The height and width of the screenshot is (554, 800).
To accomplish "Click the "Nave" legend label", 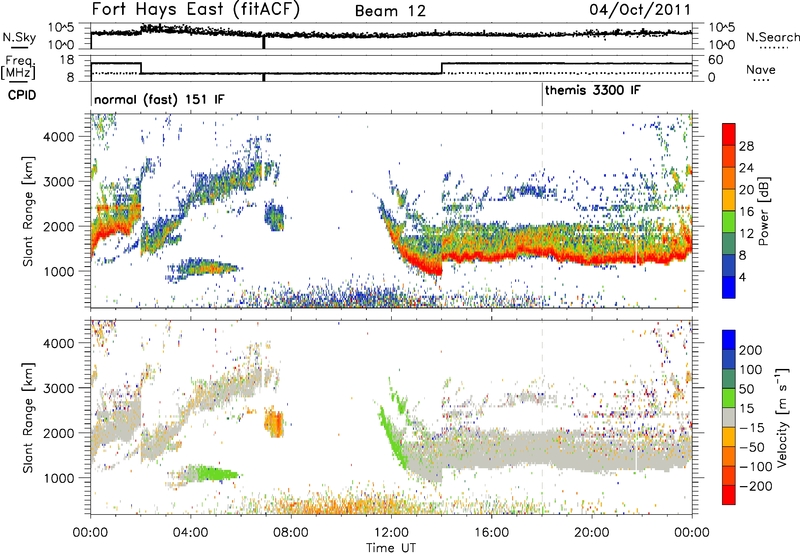I will (761, 69).
